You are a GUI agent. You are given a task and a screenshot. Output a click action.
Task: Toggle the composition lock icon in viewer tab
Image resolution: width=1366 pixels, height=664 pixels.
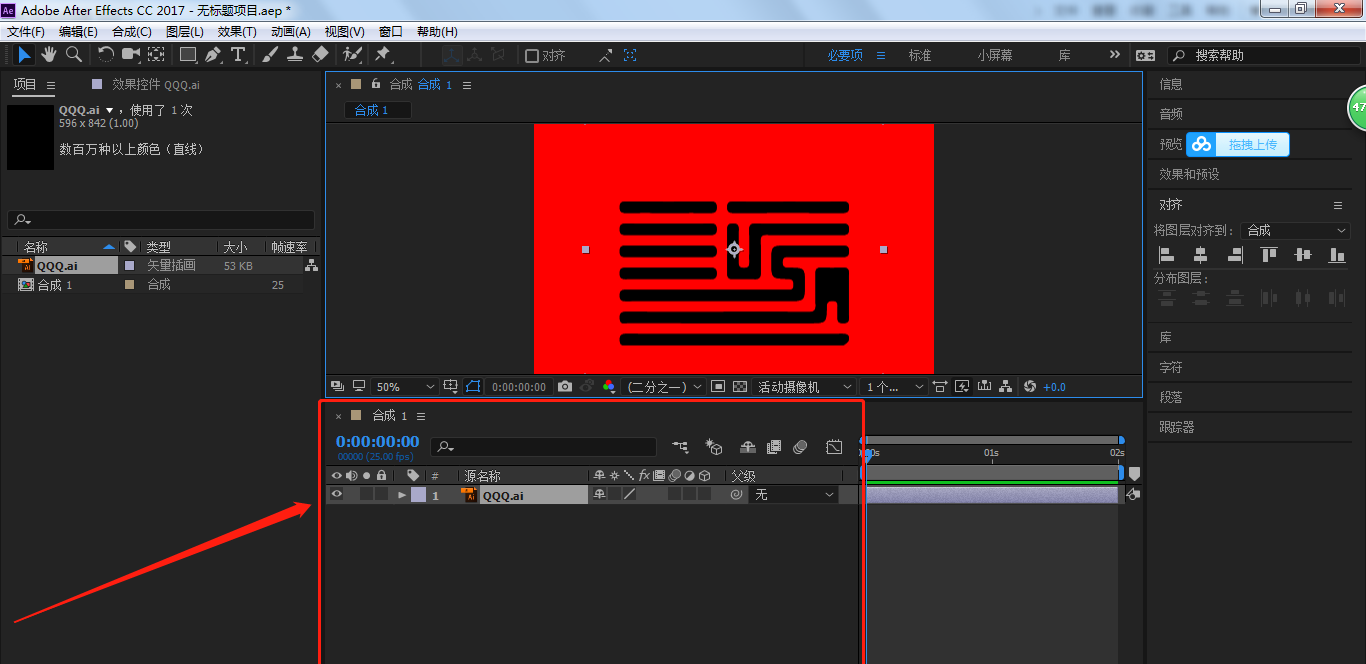pyautogui.click(x=376, y=84)
